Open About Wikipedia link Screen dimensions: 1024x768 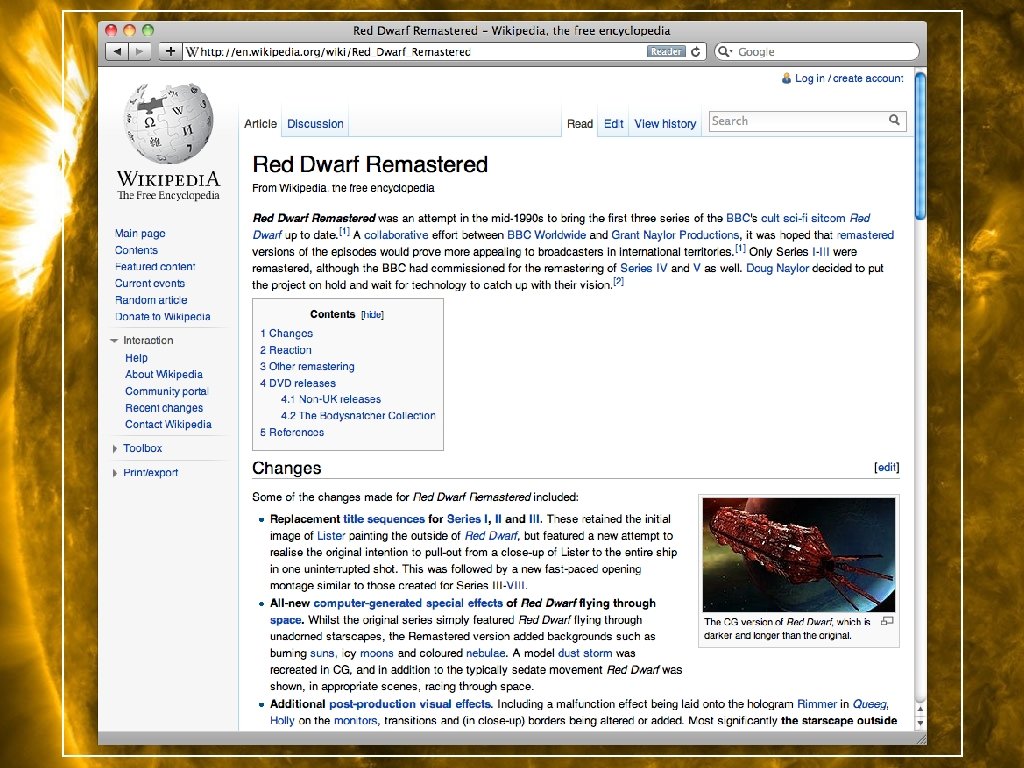tap(164, 374)
